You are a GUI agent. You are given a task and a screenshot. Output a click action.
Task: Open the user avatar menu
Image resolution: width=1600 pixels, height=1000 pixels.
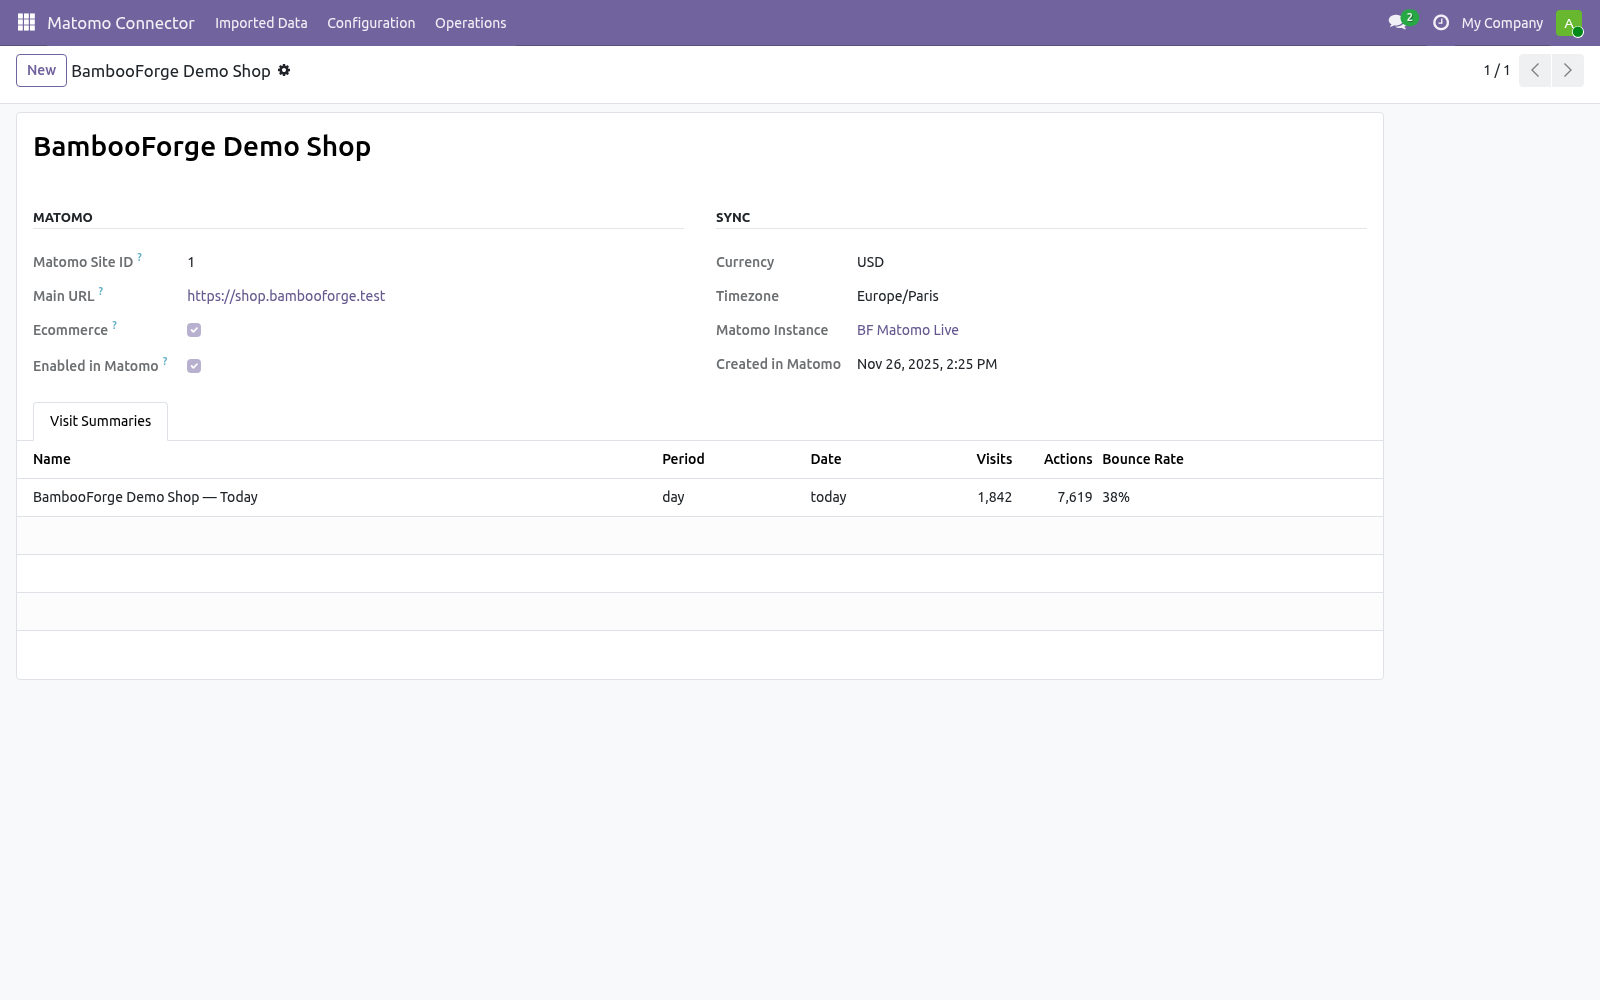click(1568, 23)
